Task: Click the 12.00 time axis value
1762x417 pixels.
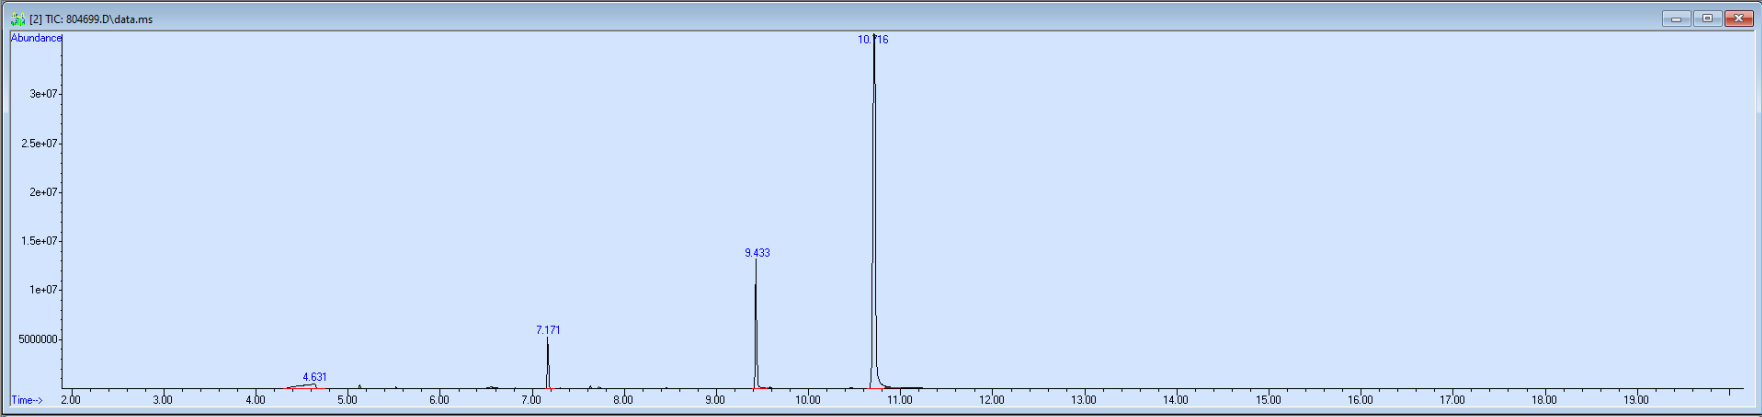Action: 991,400
